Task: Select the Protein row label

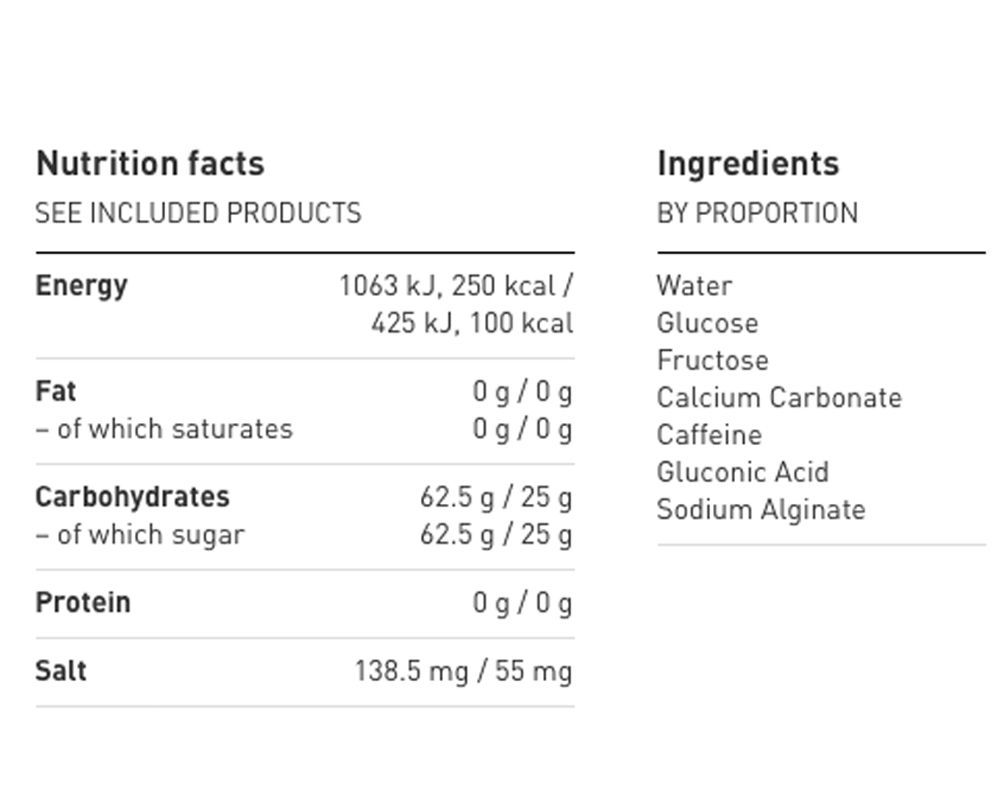Action: [x=83, y=603]
